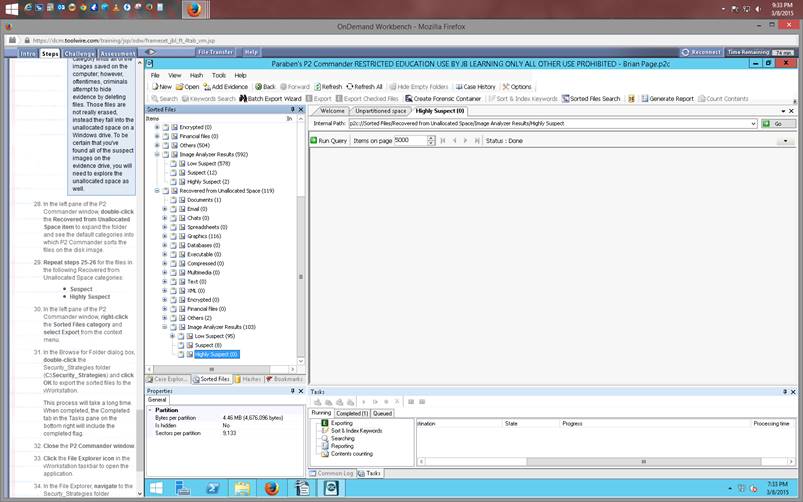Image resolution: width=803 pixels, height=502 pixels.
Task: Open the Common Log tab
Action: point(331,473)
